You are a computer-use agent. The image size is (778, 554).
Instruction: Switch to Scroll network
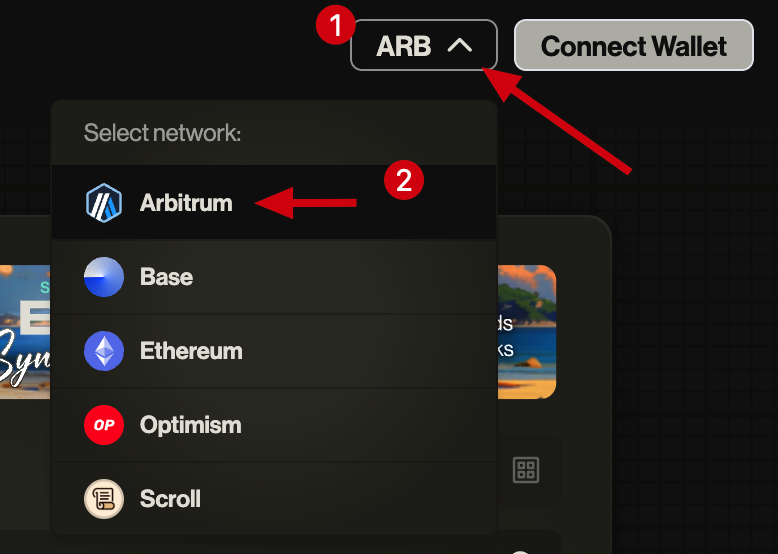(x=274, y=498)
